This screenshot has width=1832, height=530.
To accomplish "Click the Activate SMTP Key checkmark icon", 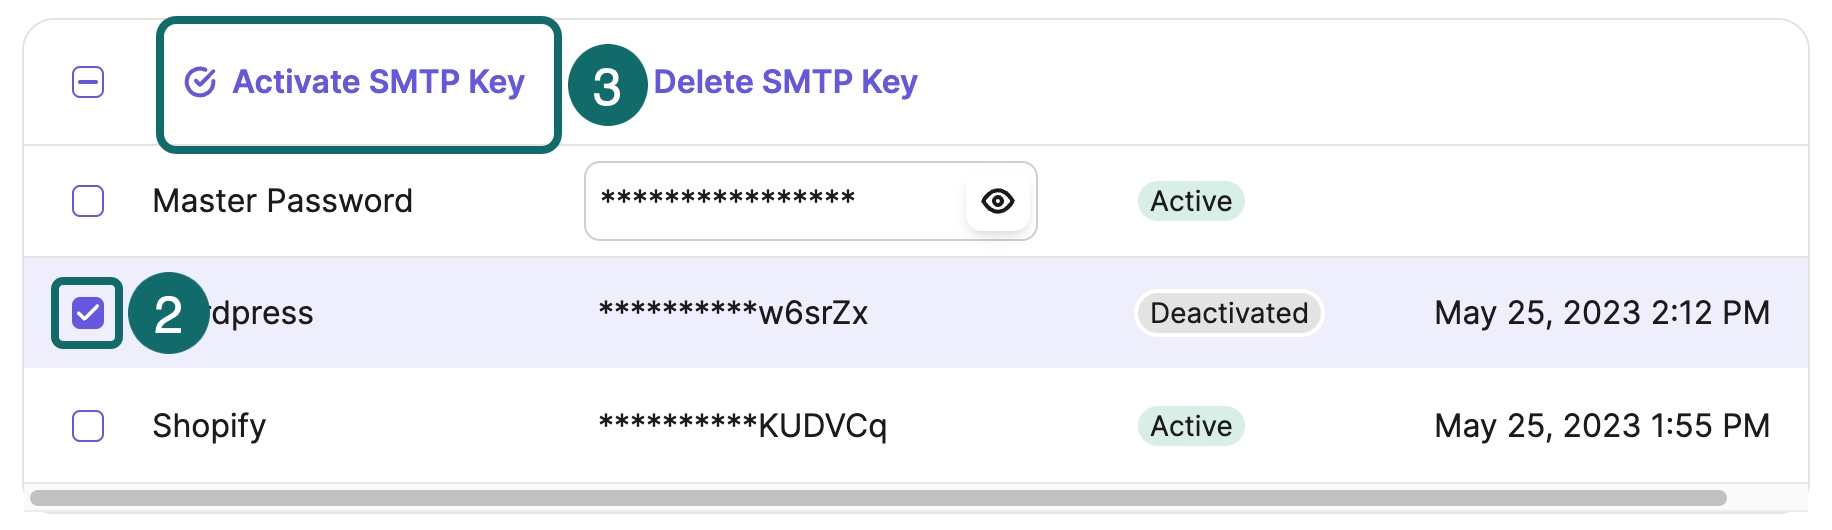I will (x=200, y=82).
